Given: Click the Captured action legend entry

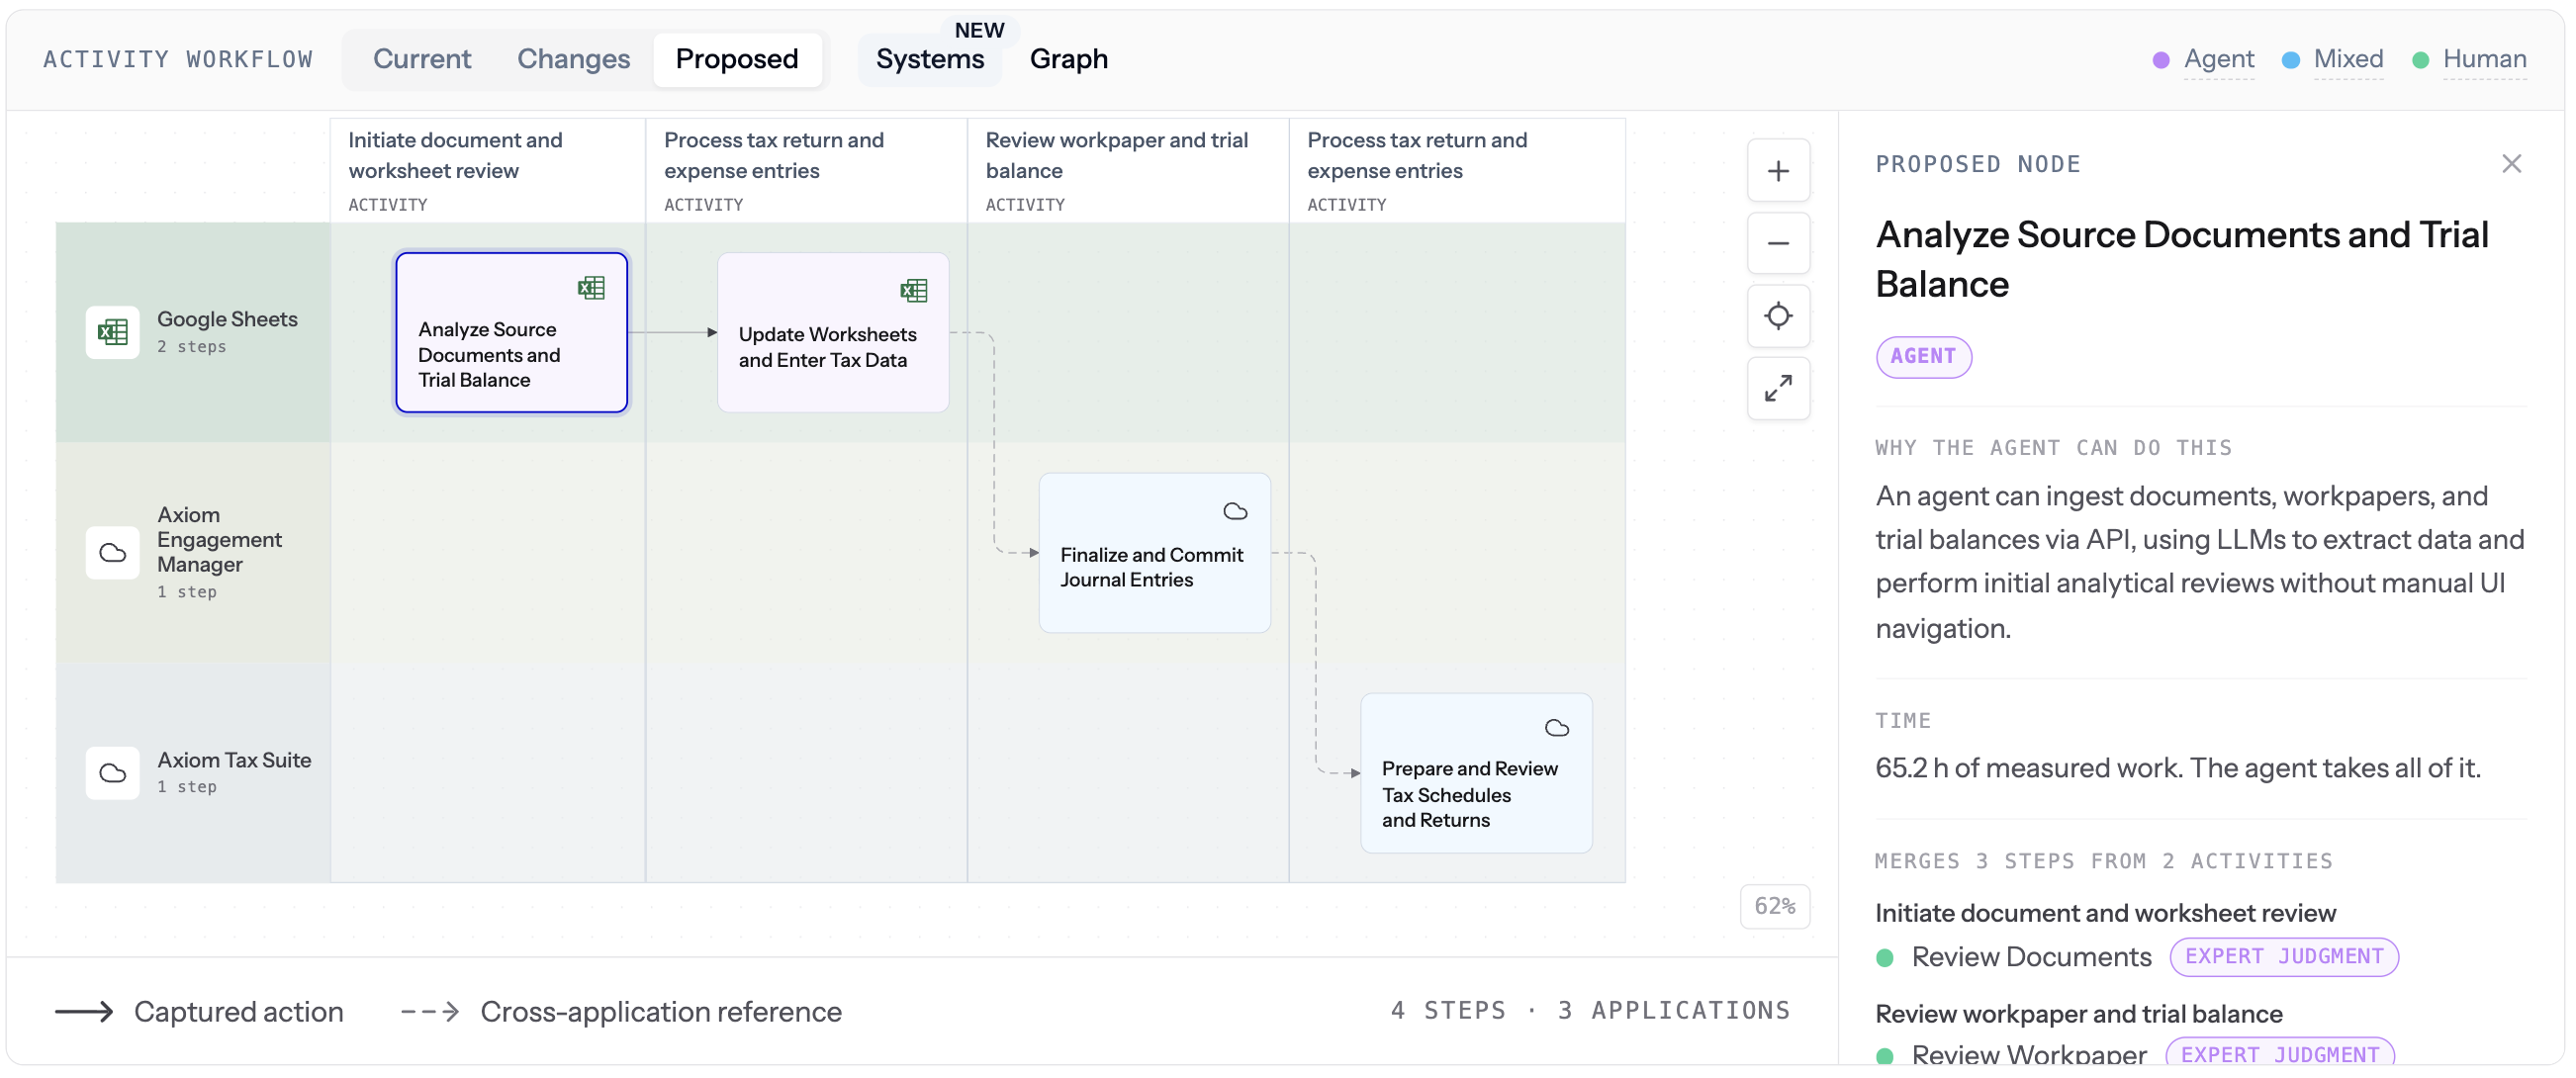Looking at the screenshot, I should pyautogui.click(x=199, y=1012).
